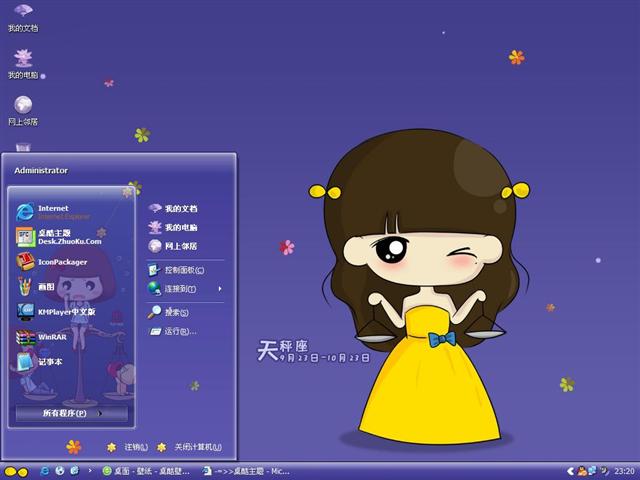Viewport: 640px width, 480px height.
Task: Click the tray icon next to clock
Action: (604, 471)
